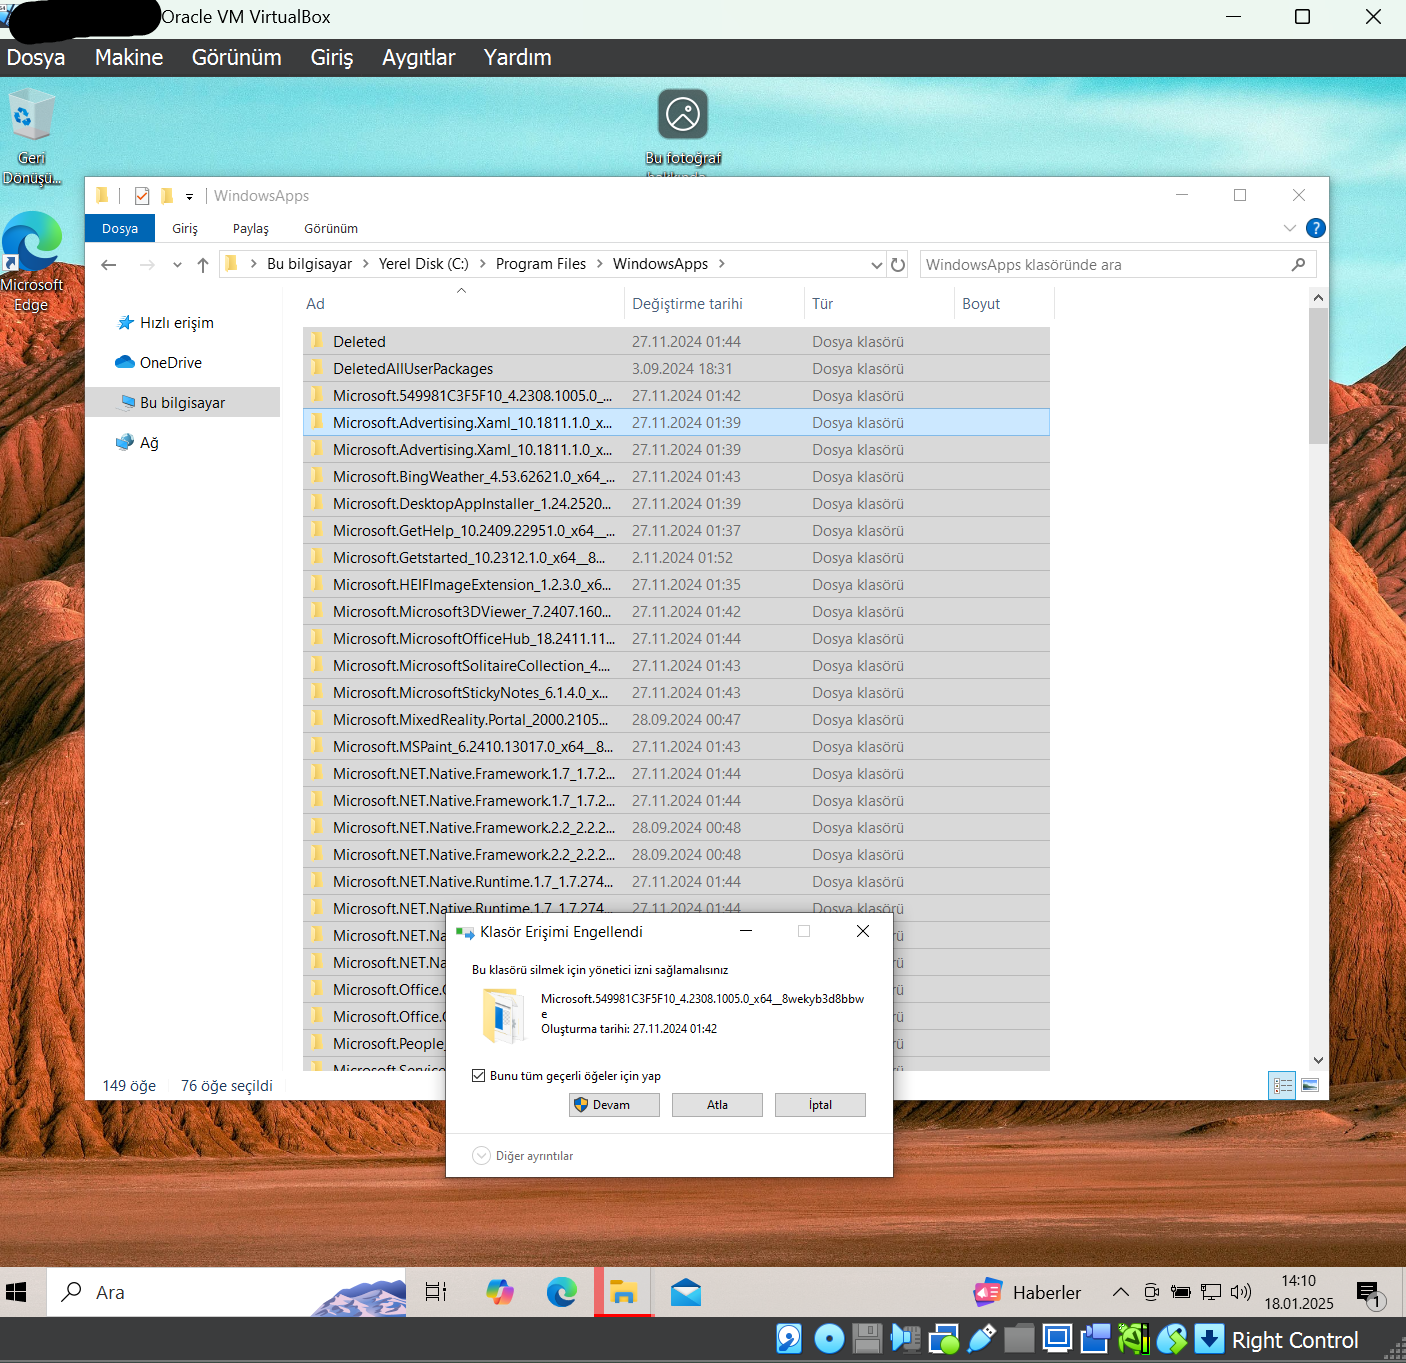Expand breadcrumb arrow after WindowsApps
This screenshot has width=1406, height=1363.
(x=722, y=264)
